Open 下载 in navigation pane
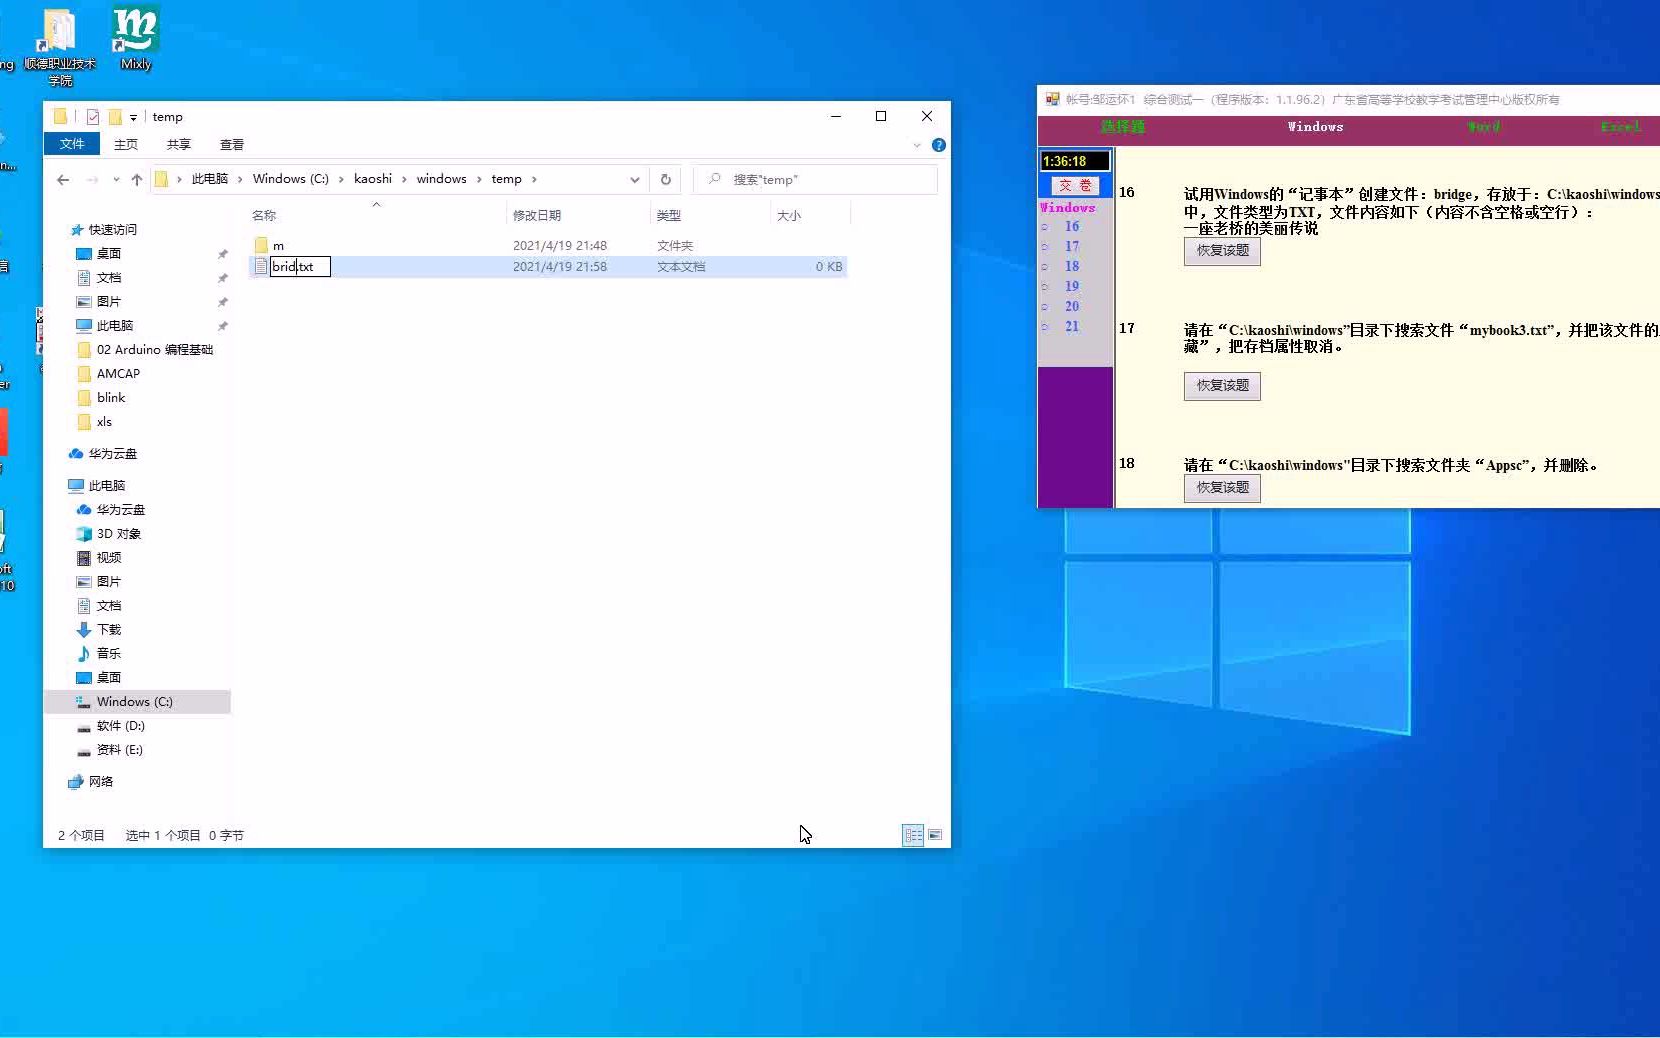1660x1038 pixels. 109,630
